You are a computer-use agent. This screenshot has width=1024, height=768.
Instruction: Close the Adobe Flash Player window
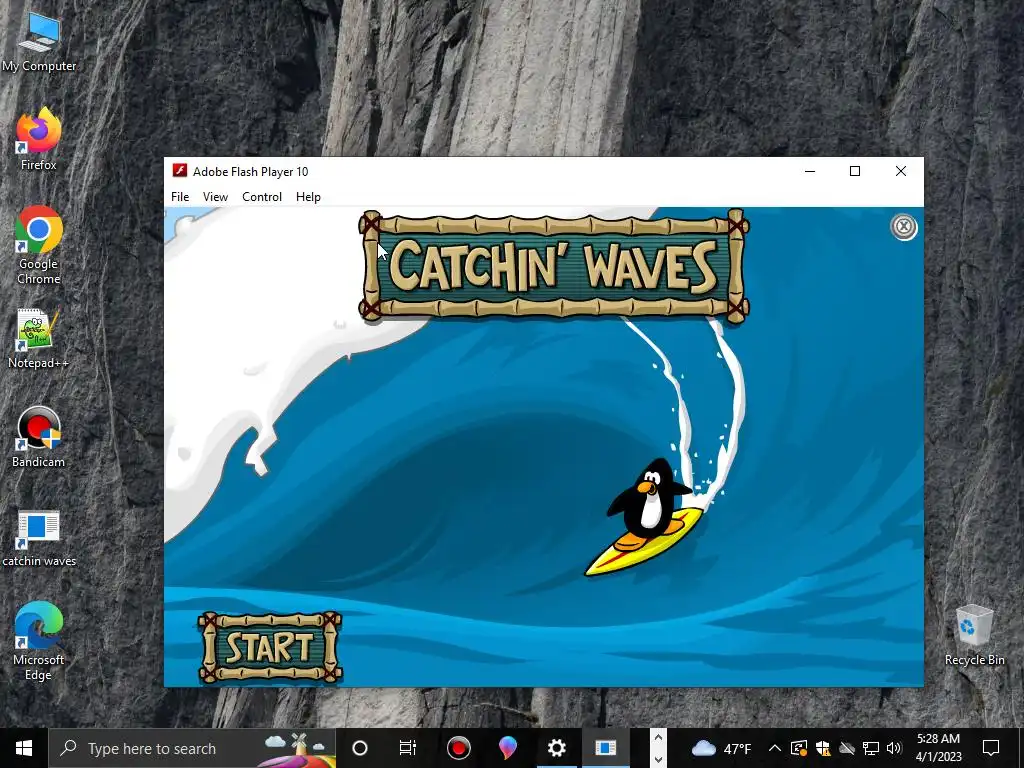point(901,171)
